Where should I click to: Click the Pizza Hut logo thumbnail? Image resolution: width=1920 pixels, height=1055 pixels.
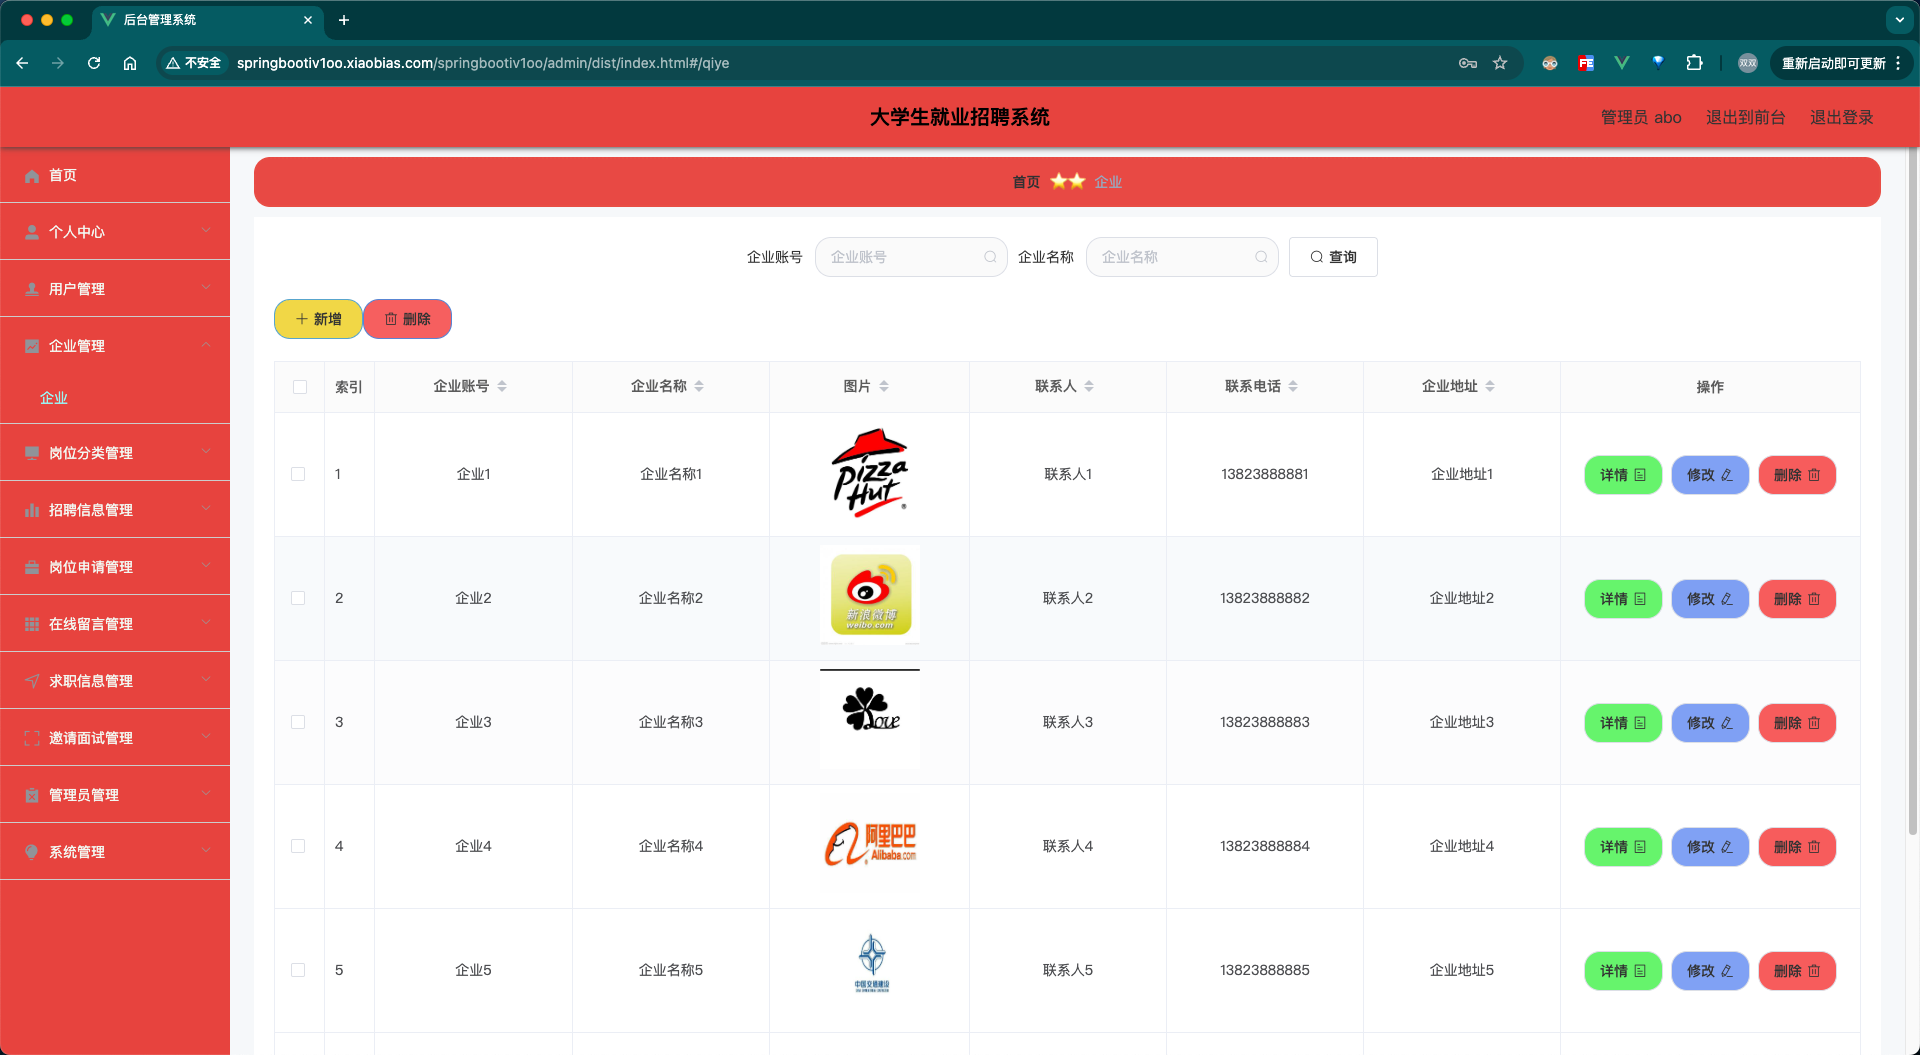(870, 473)
